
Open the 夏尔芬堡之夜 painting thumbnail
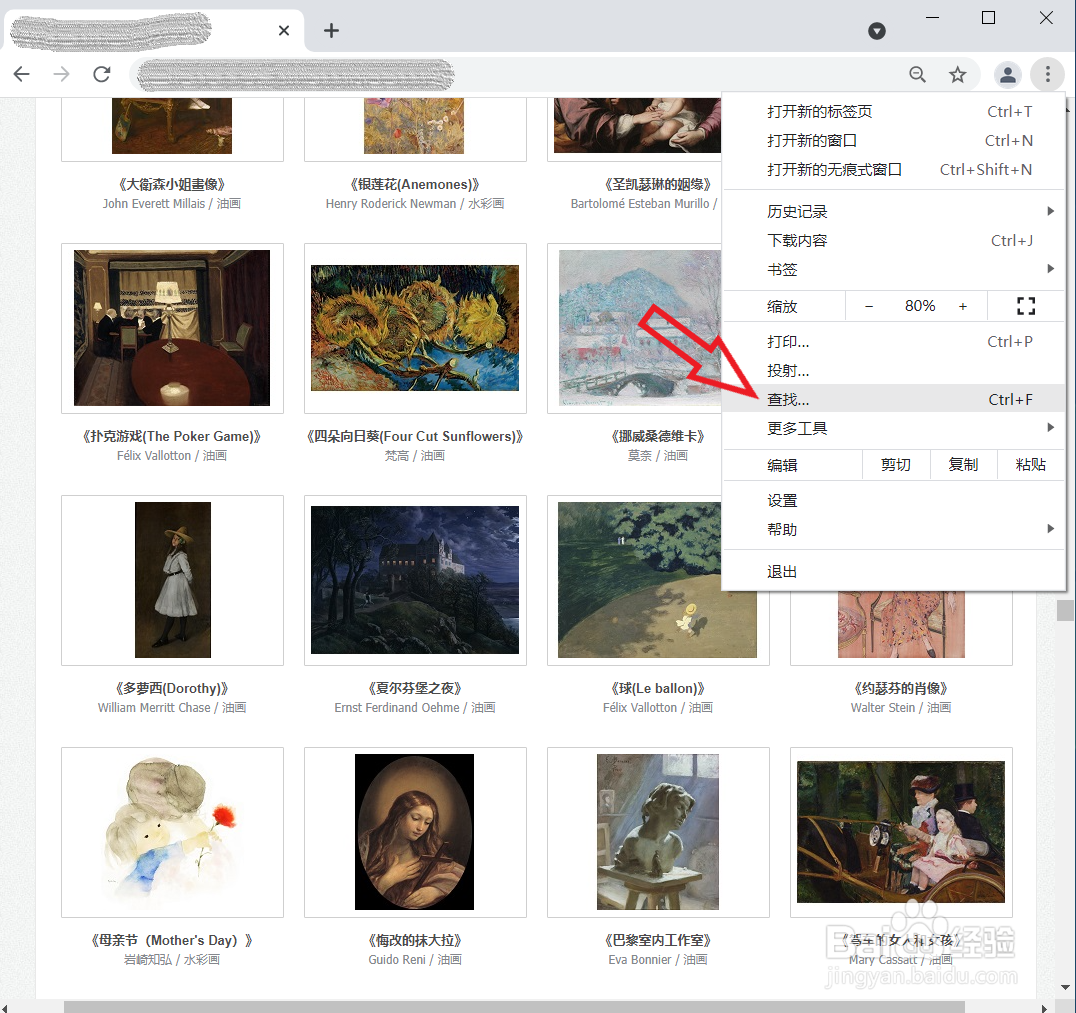(x=415, y=580)
